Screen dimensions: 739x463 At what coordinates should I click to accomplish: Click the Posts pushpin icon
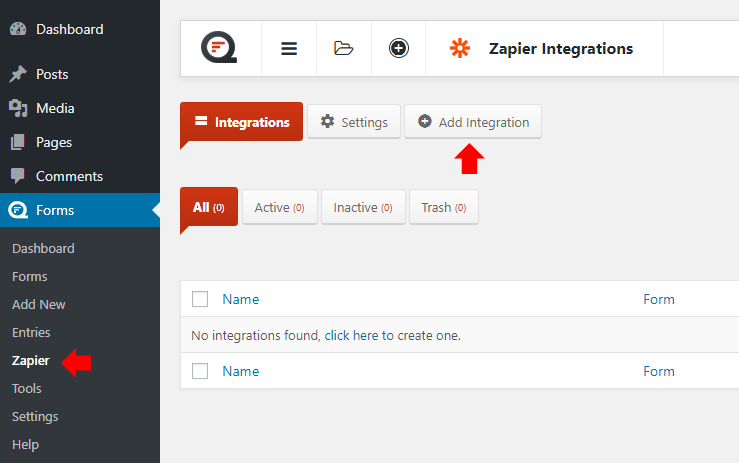pyautogui.click(x=18, y=74)
